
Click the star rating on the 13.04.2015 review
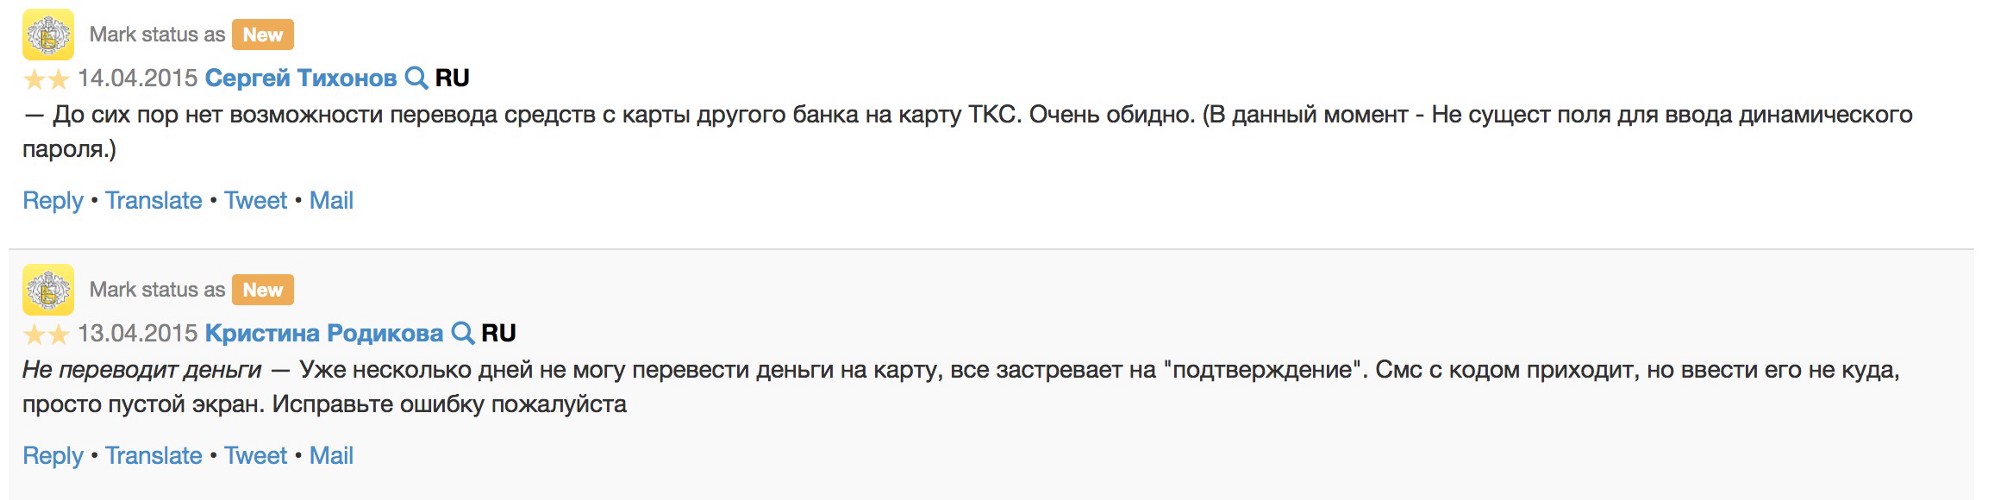tap(46, 334)
